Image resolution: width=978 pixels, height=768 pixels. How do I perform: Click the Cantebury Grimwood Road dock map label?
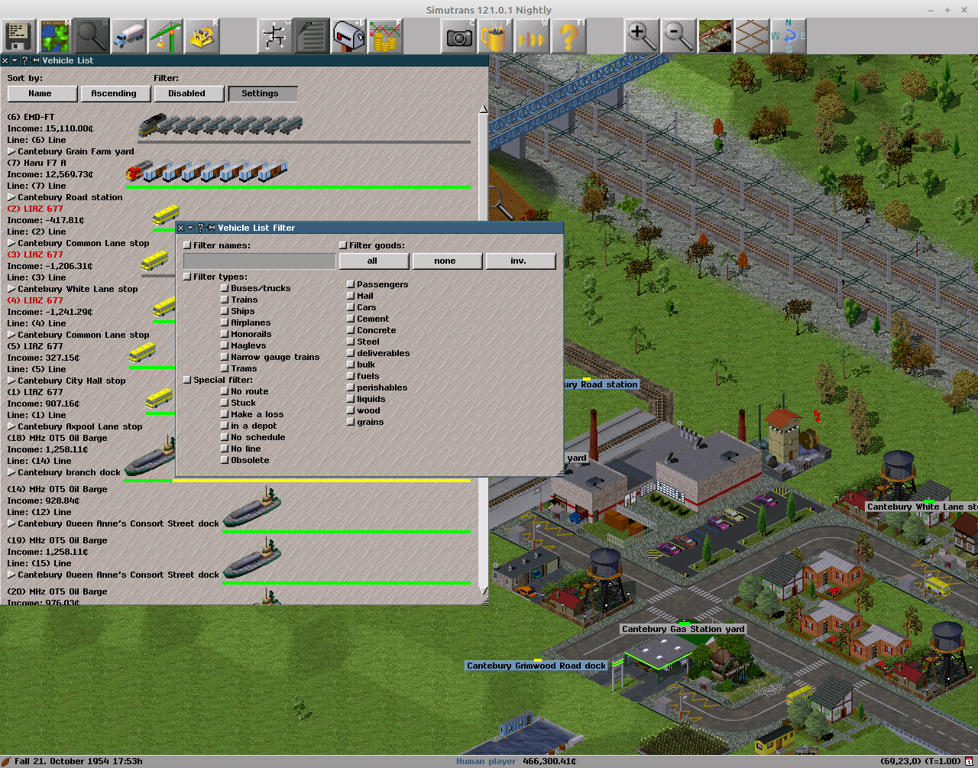536,666
